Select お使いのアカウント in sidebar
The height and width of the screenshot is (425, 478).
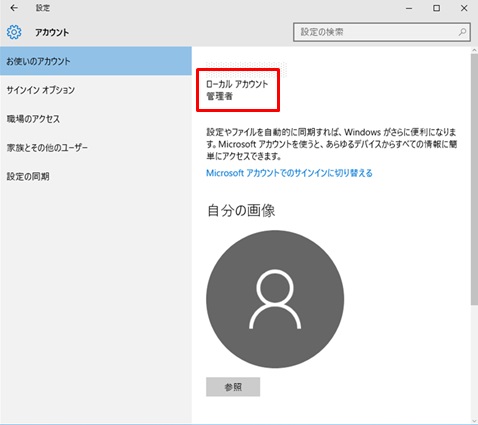[x=96, y=61]
